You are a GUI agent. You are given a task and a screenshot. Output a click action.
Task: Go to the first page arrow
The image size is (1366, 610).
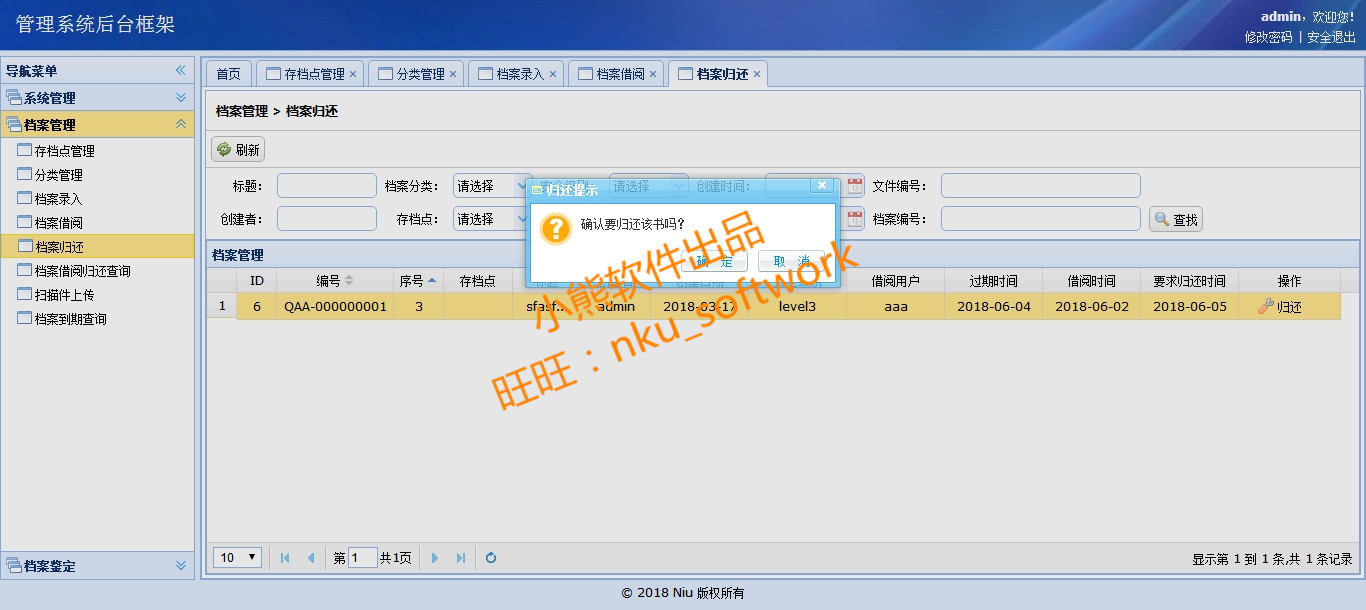[285, 558]
